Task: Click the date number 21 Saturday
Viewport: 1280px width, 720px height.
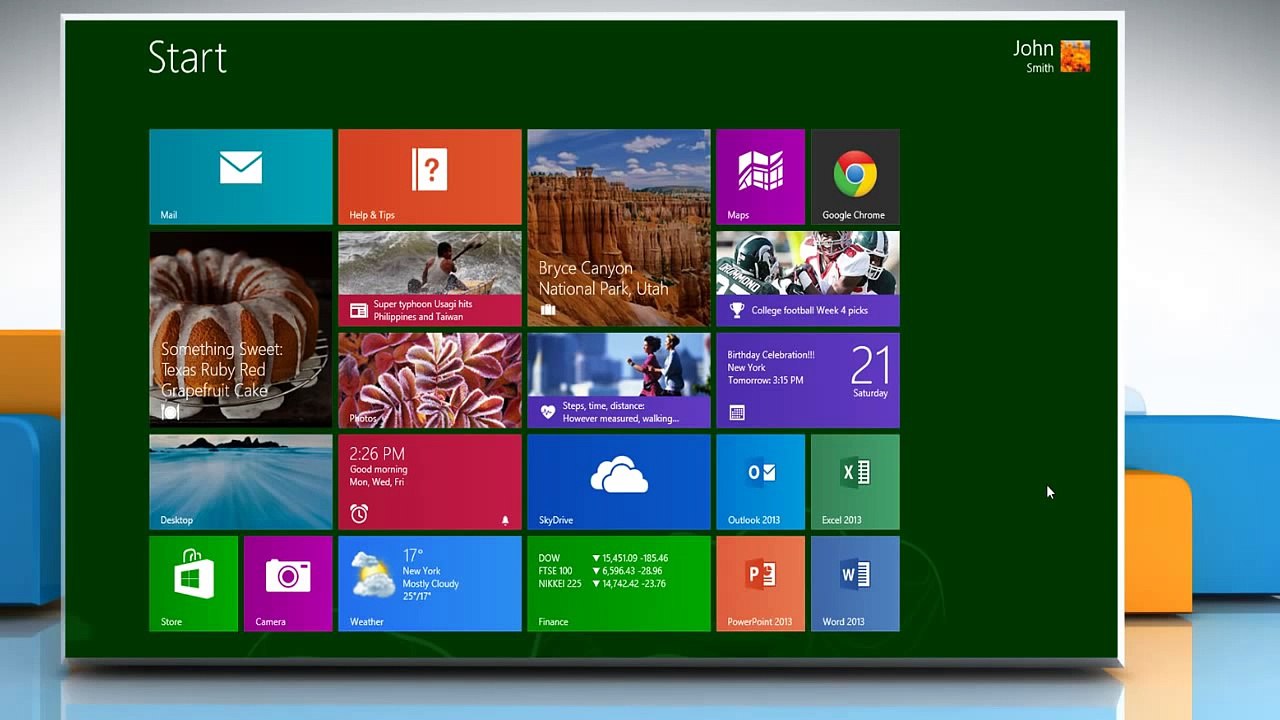Action: tap(869, 372)
